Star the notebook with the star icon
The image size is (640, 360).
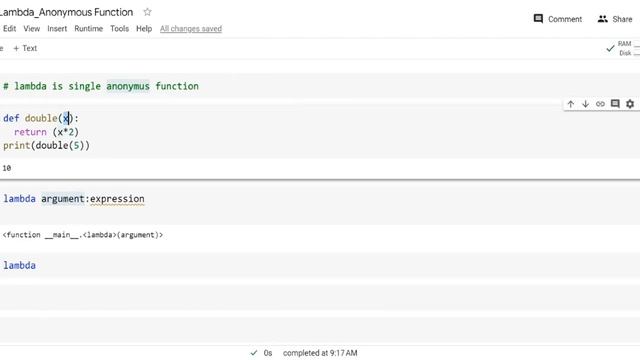(147, 12)
